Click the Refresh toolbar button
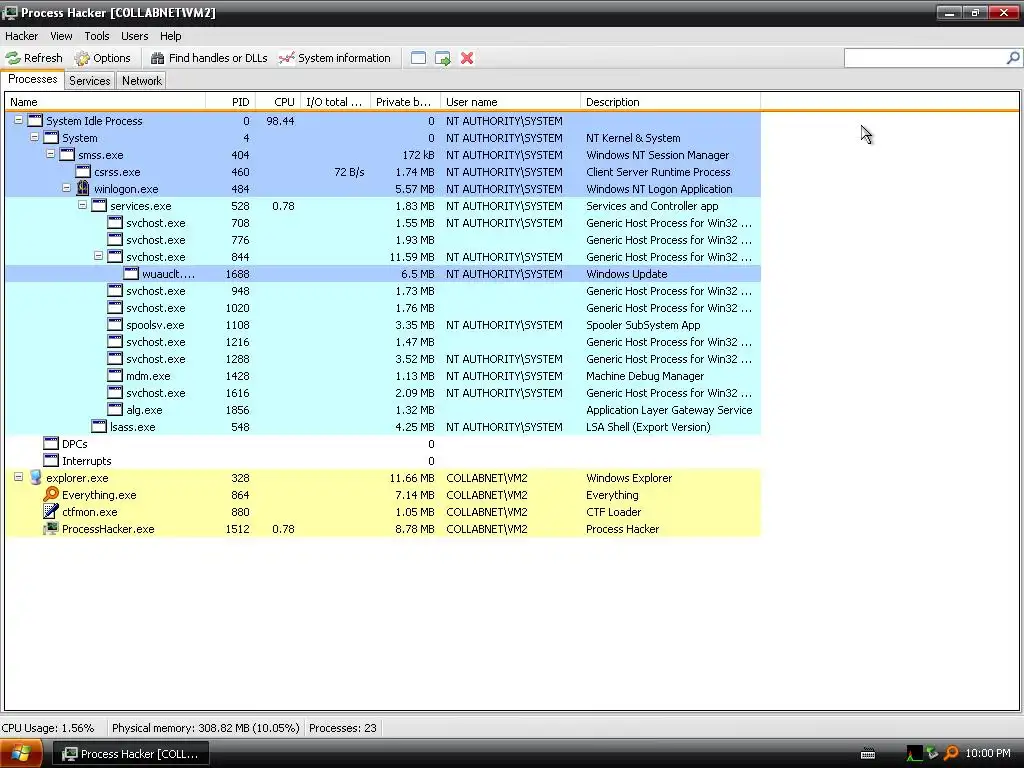Screen dimensions: 1024x768 pyautogui.click(x=34, y=58)
